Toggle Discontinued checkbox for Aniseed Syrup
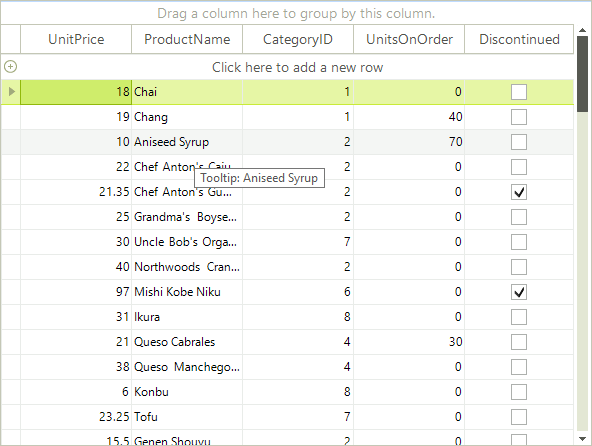 519,142
